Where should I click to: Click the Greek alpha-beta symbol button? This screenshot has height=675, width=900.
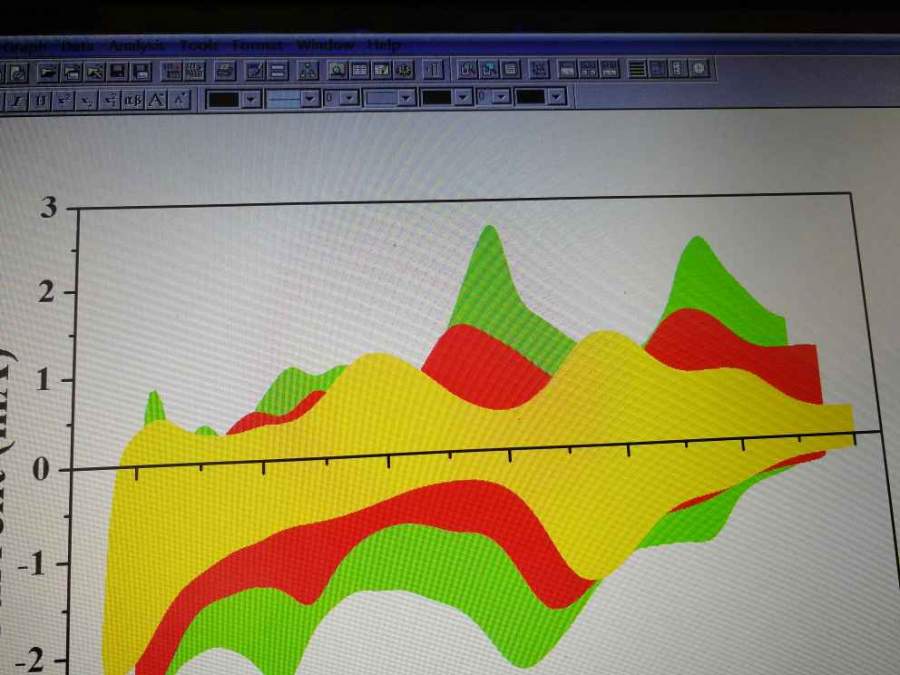coord(133,100)
